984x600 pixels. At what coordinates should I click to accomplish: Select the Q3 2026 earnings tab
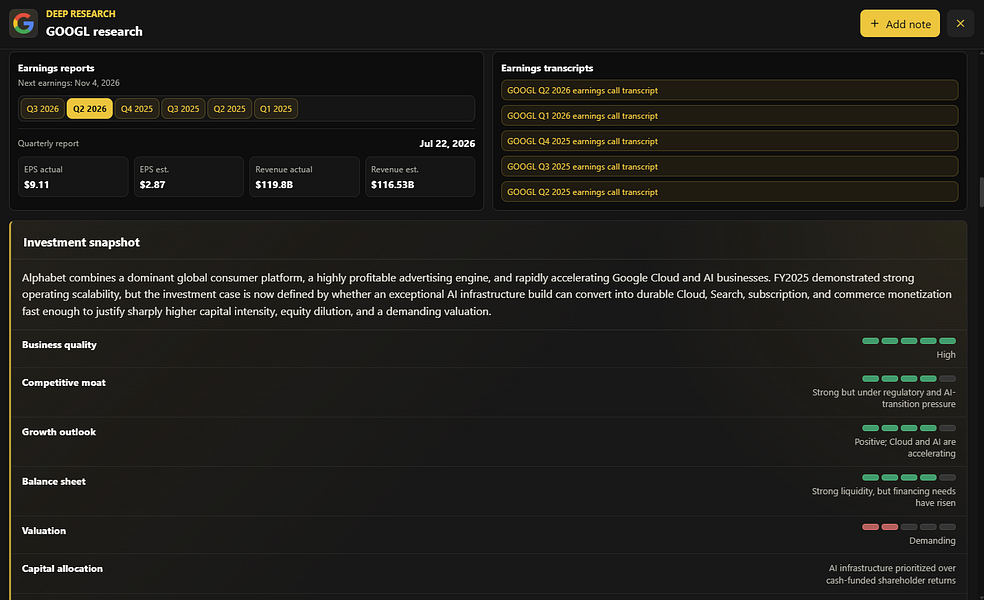coord(43,109)
